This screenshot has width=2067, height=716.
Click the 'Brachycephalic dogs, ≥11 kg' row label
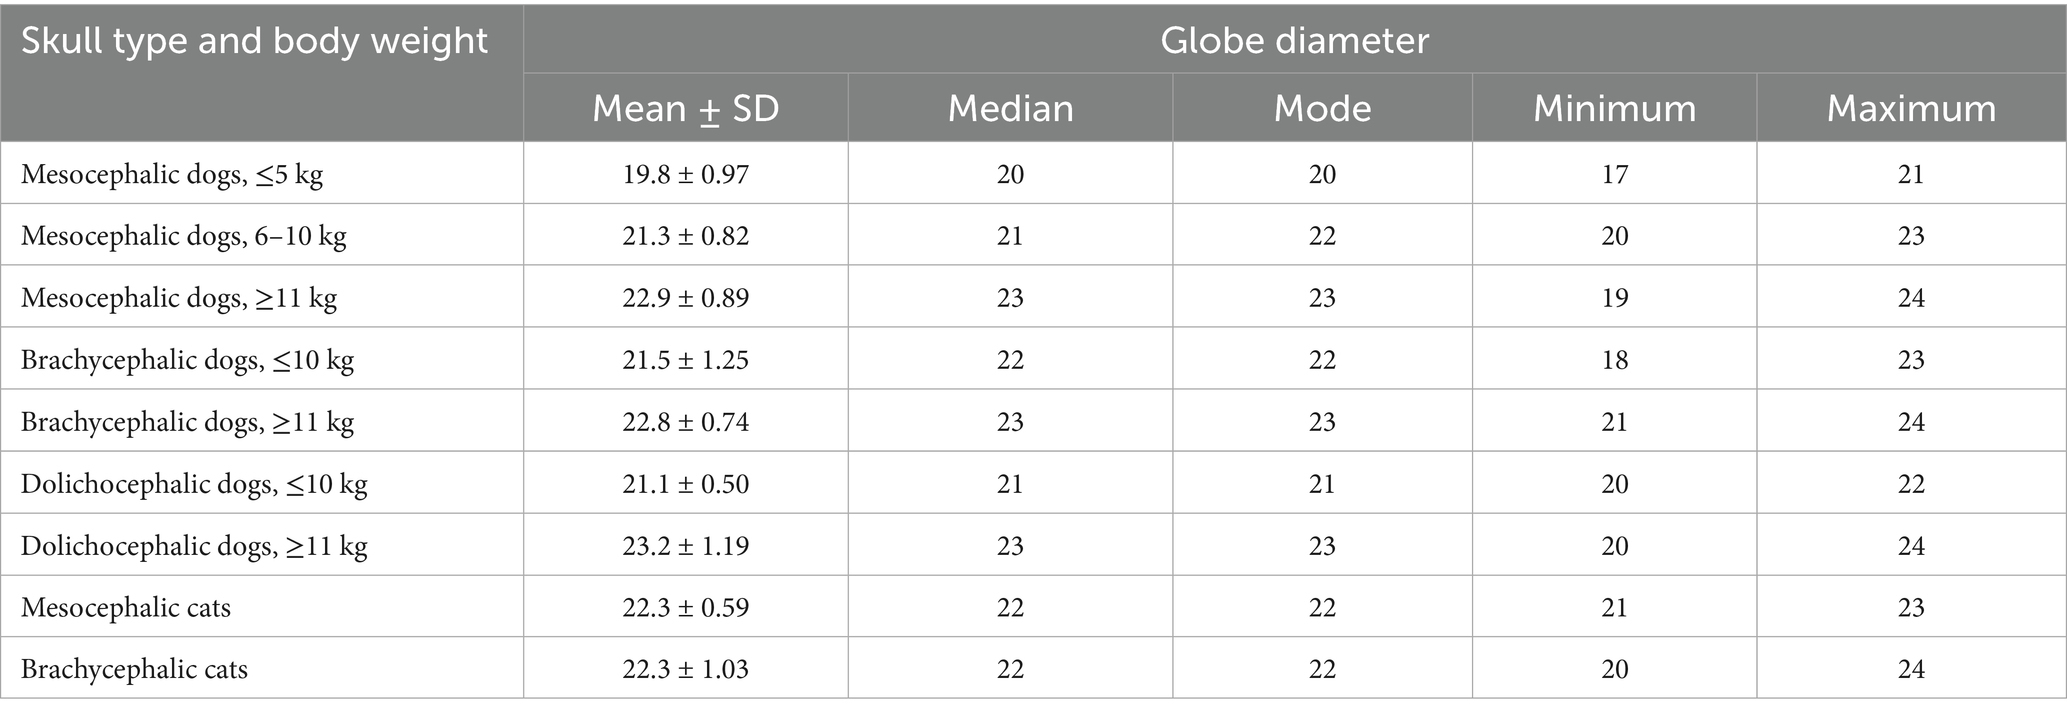[x=187, y=423]
